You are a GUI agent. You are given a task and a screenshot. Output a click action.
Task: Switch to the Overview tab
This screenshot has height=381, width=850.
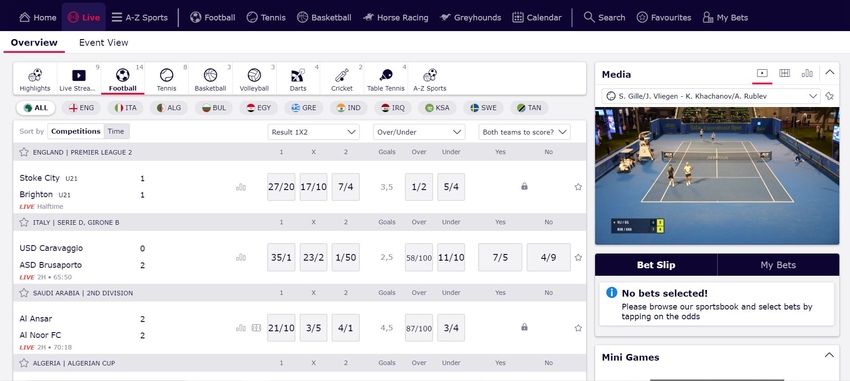pyautogui.click(x=34, y=42)
